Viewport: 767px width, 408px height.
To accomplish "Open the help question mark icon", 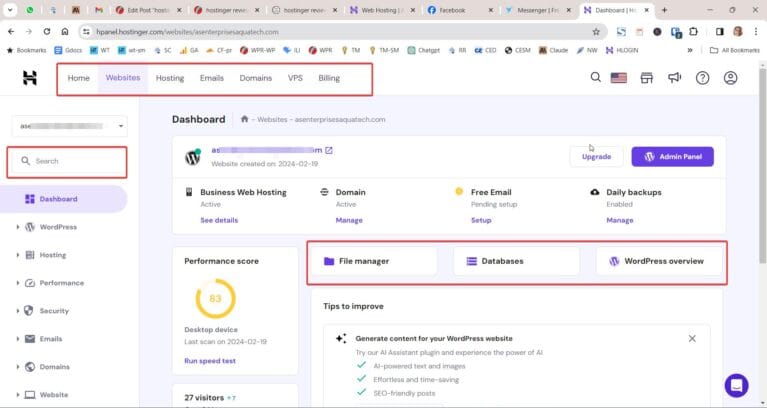I will tap(702, 78).
